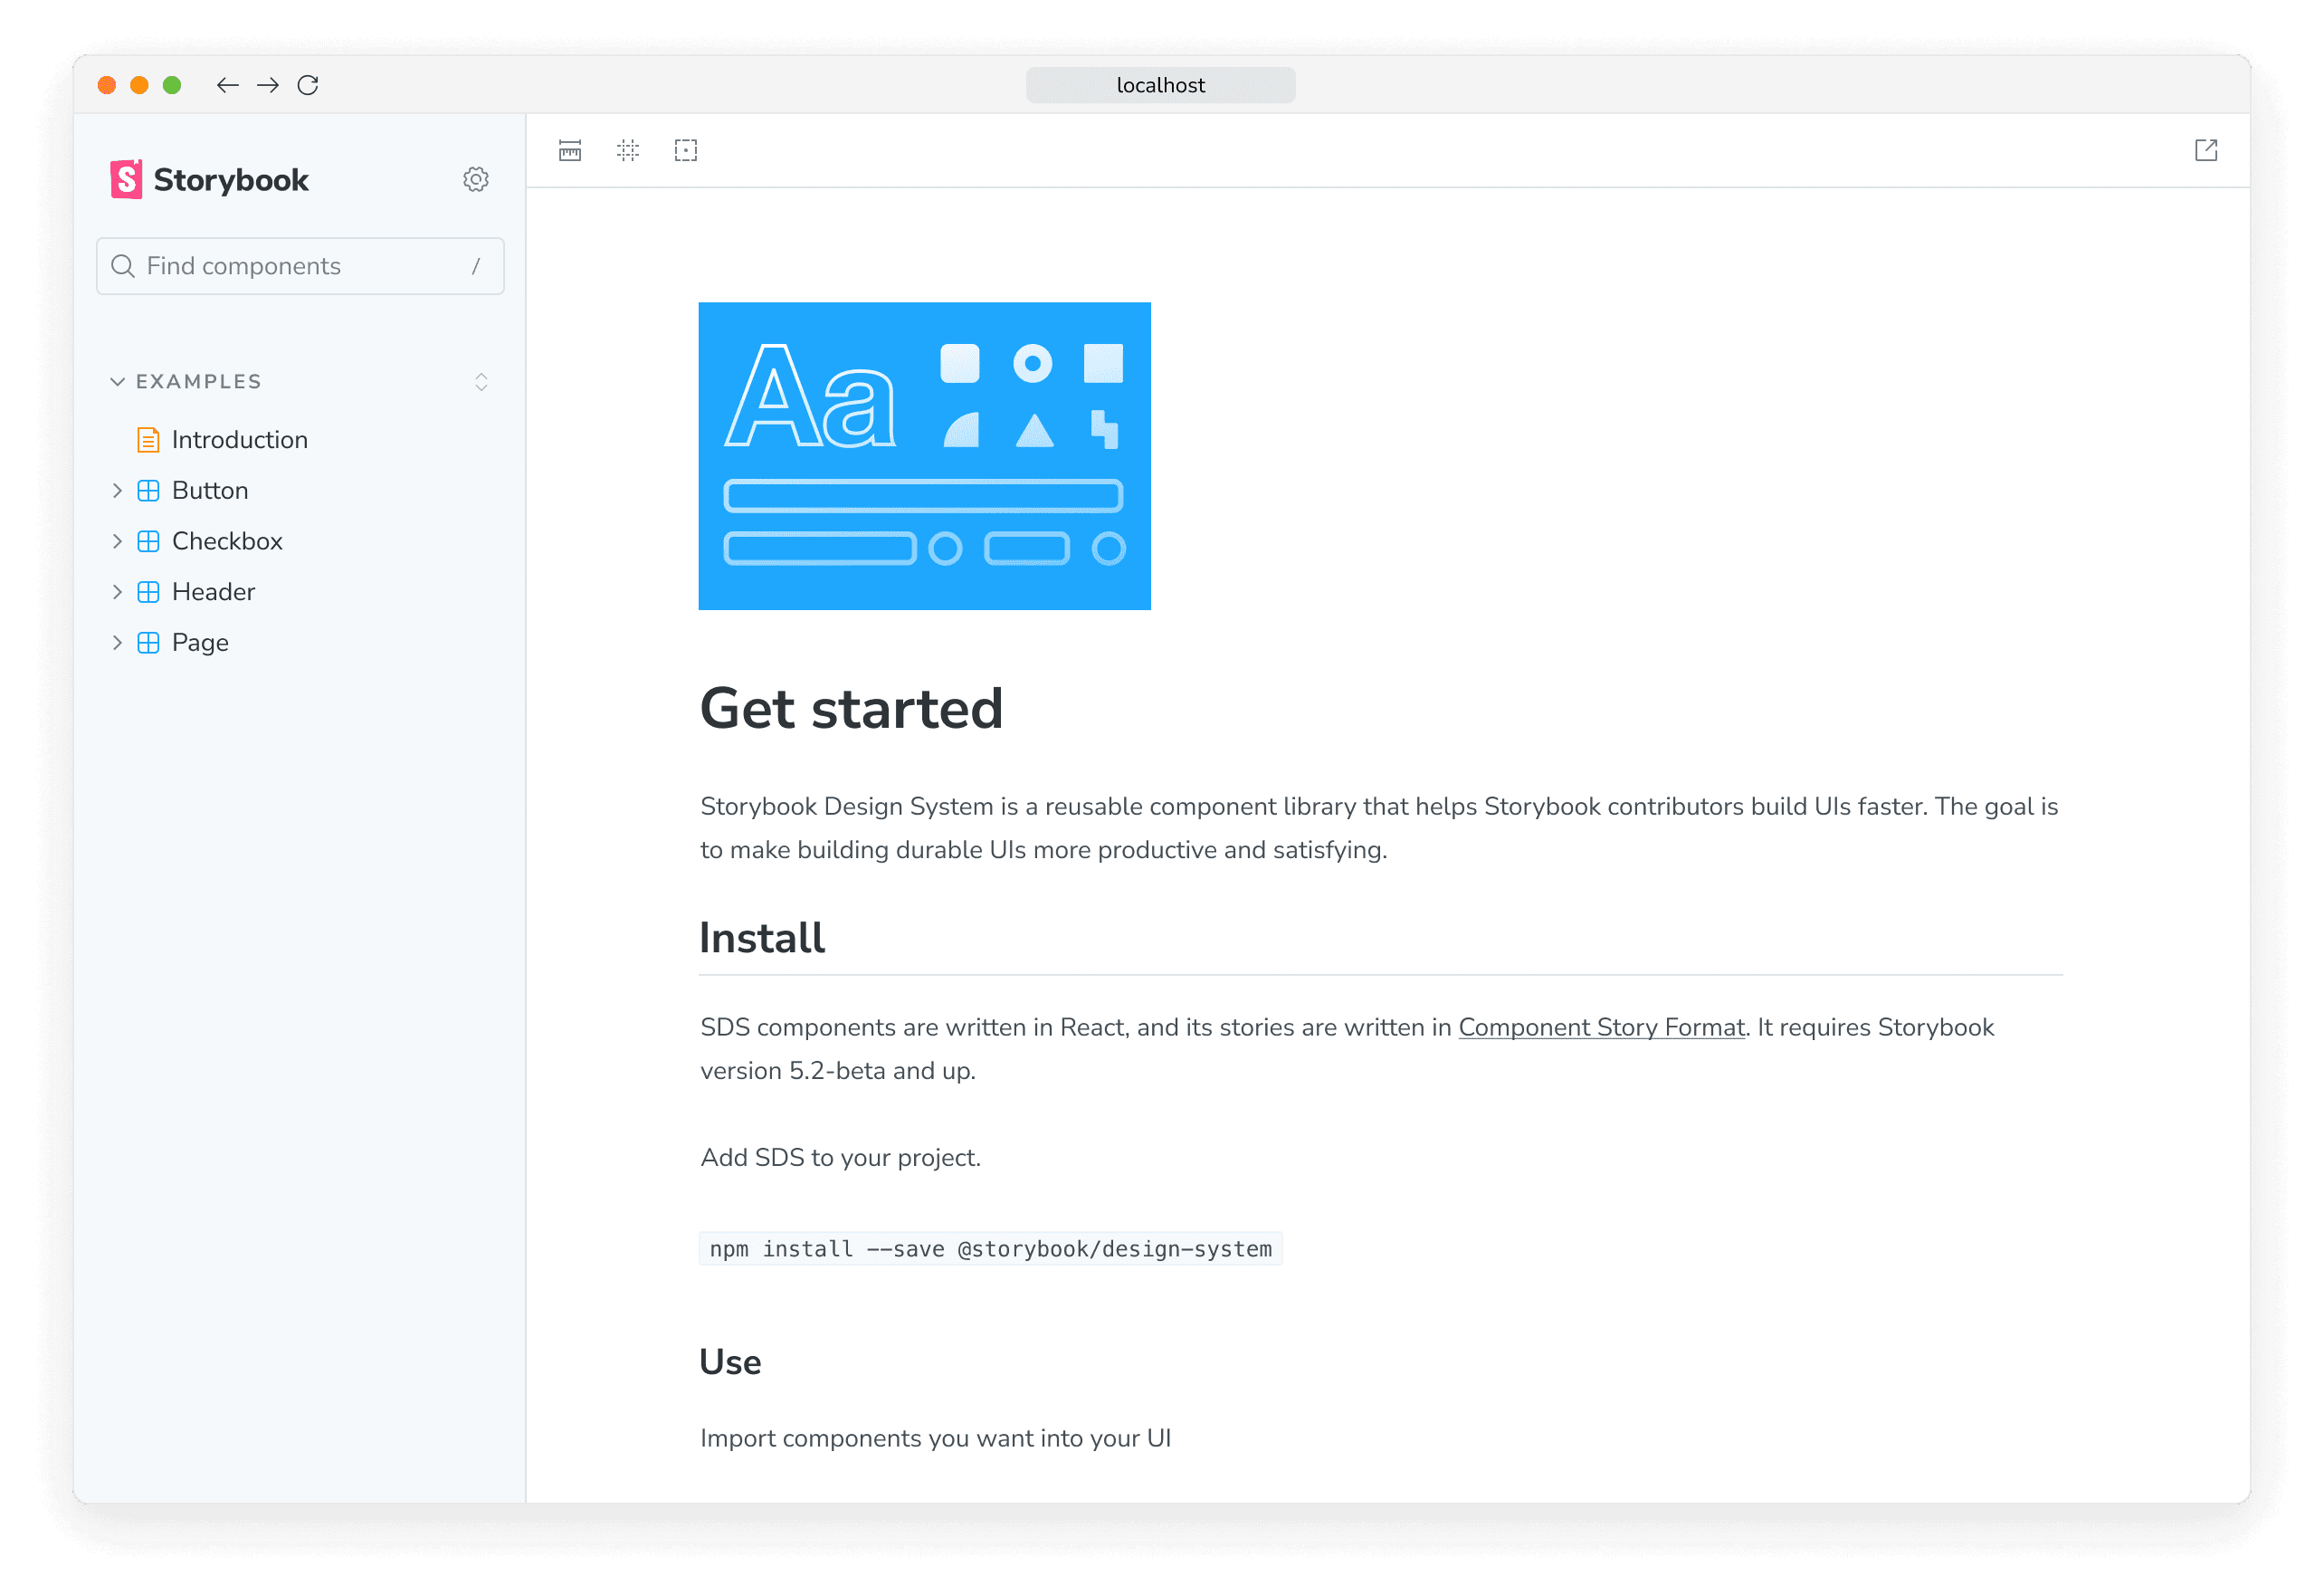Click the Find components search field
The height and width of the screenshot is (1595, 2324).
click(x=299, y=265)
